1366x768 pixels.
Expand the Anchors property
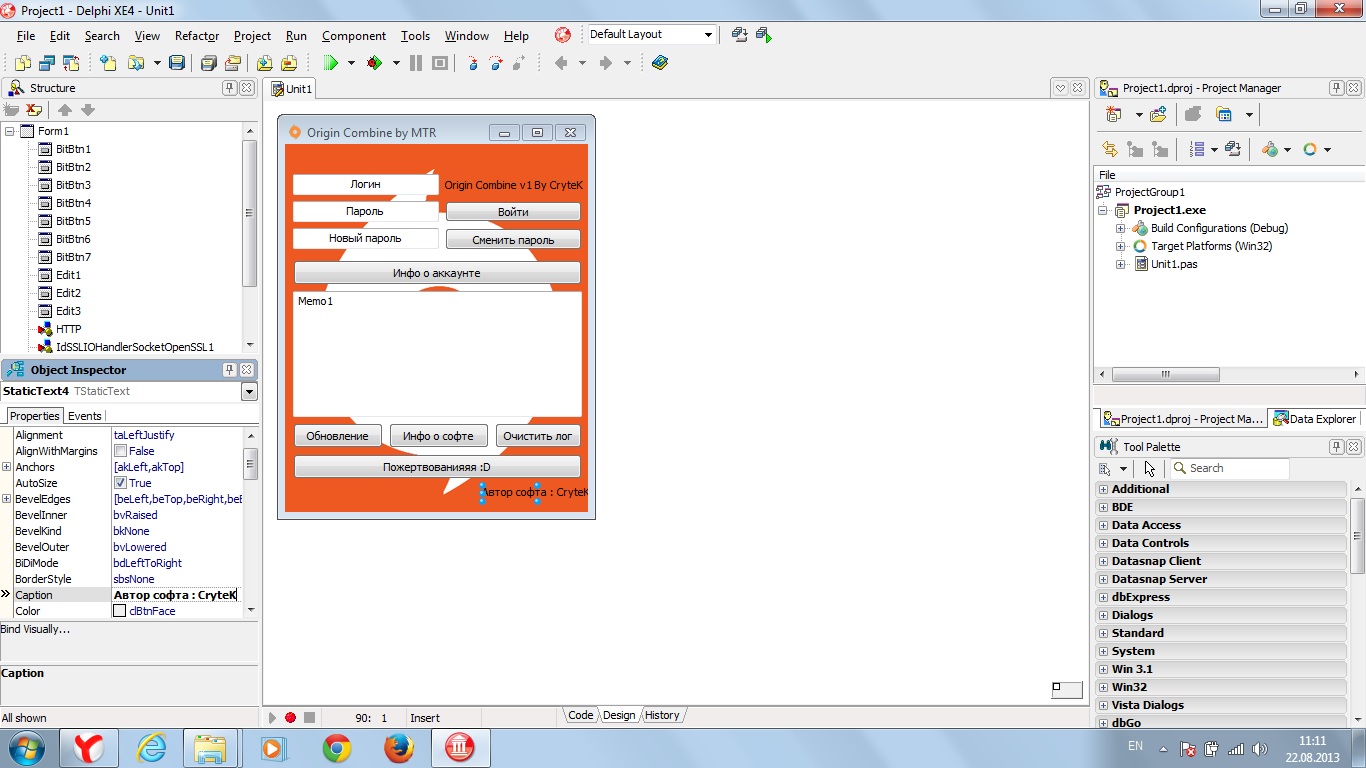(7, 467)
